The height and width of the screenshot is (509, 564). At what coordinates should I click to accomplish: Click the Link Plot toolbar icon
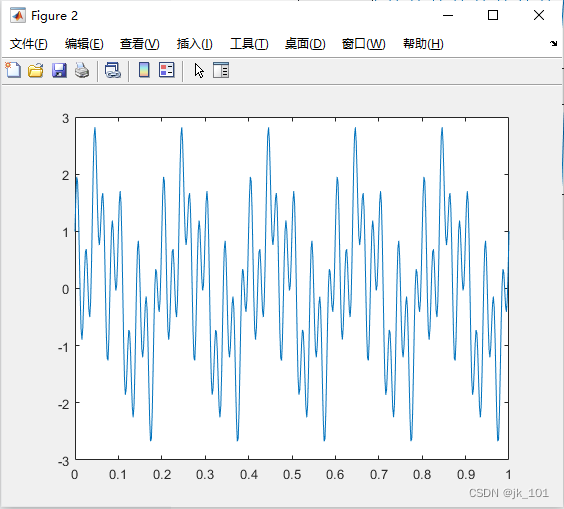point(113,70)
